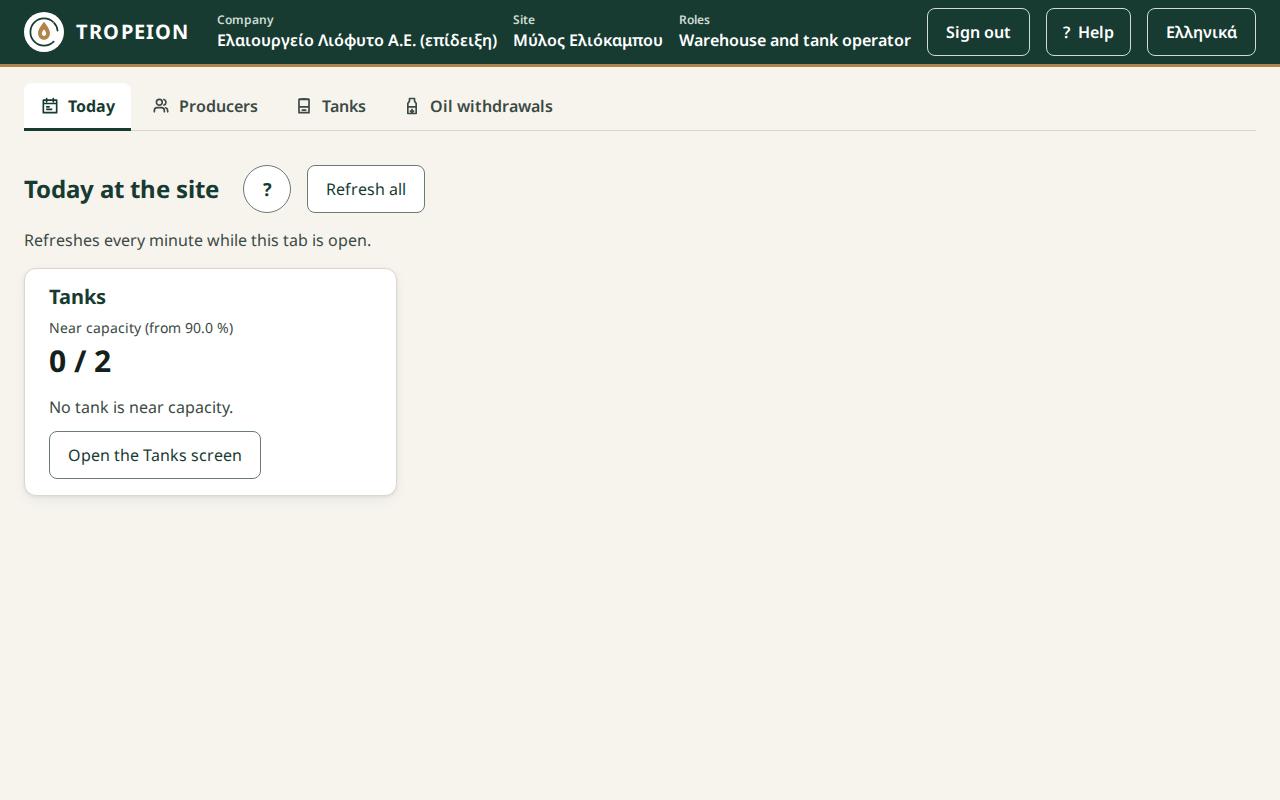The height and width of the screenshot is (800, 1280).
Task: Open the Tanks screen from the card
Action: tap(155, 455)
